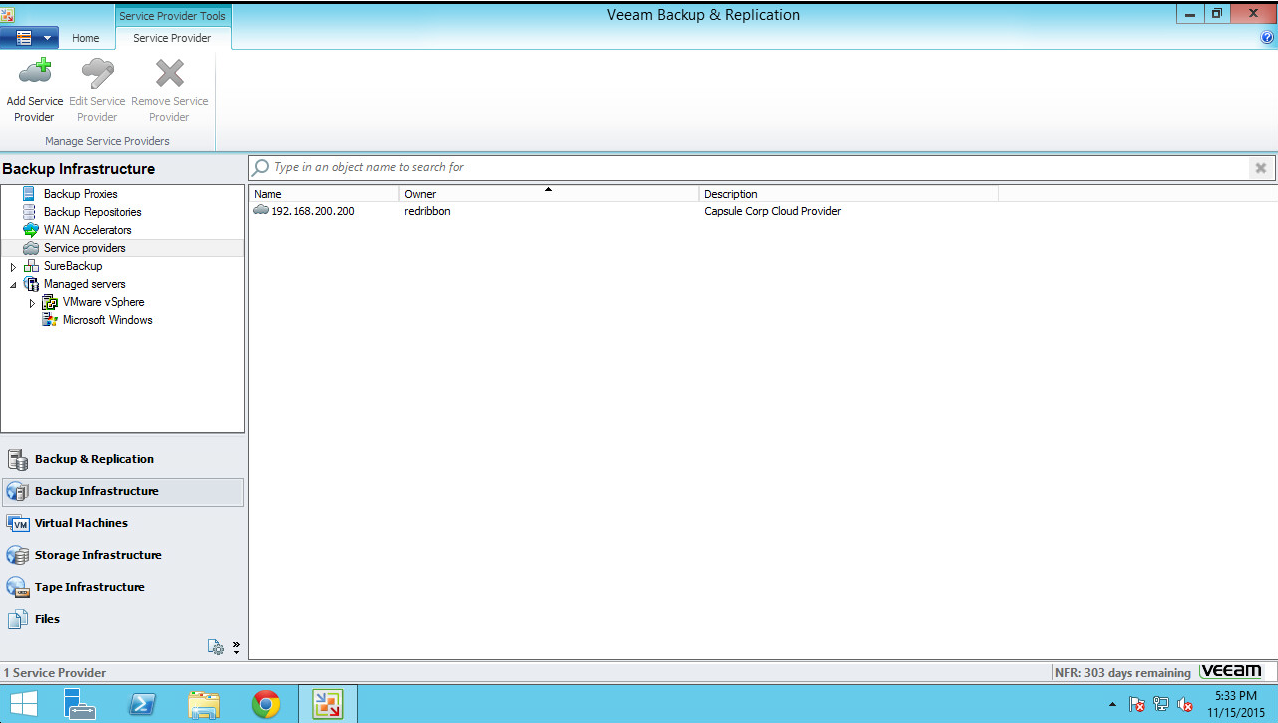
Task: Click the Veeam logo in status bar
Action: click(1231, 672)
